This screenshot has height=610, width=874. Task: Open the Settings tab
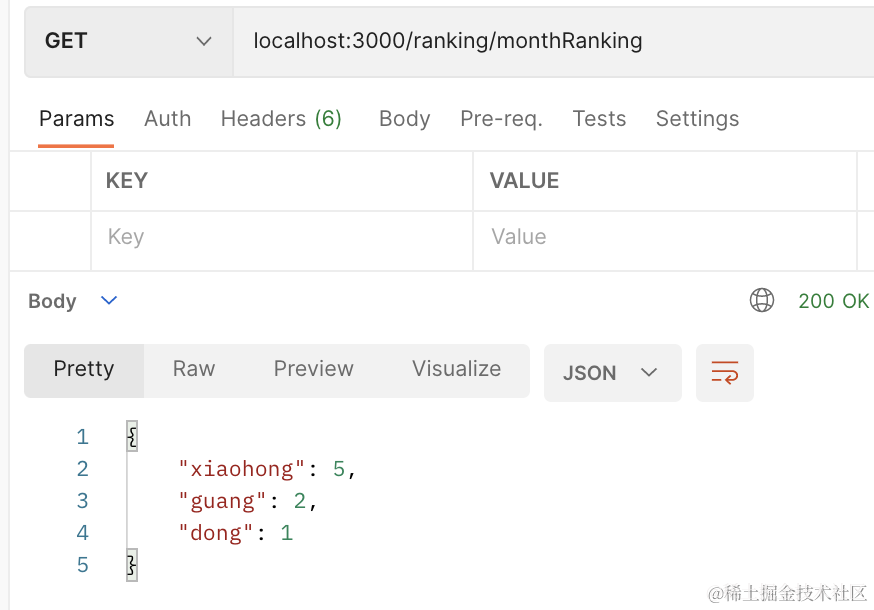tap(697, 119)
